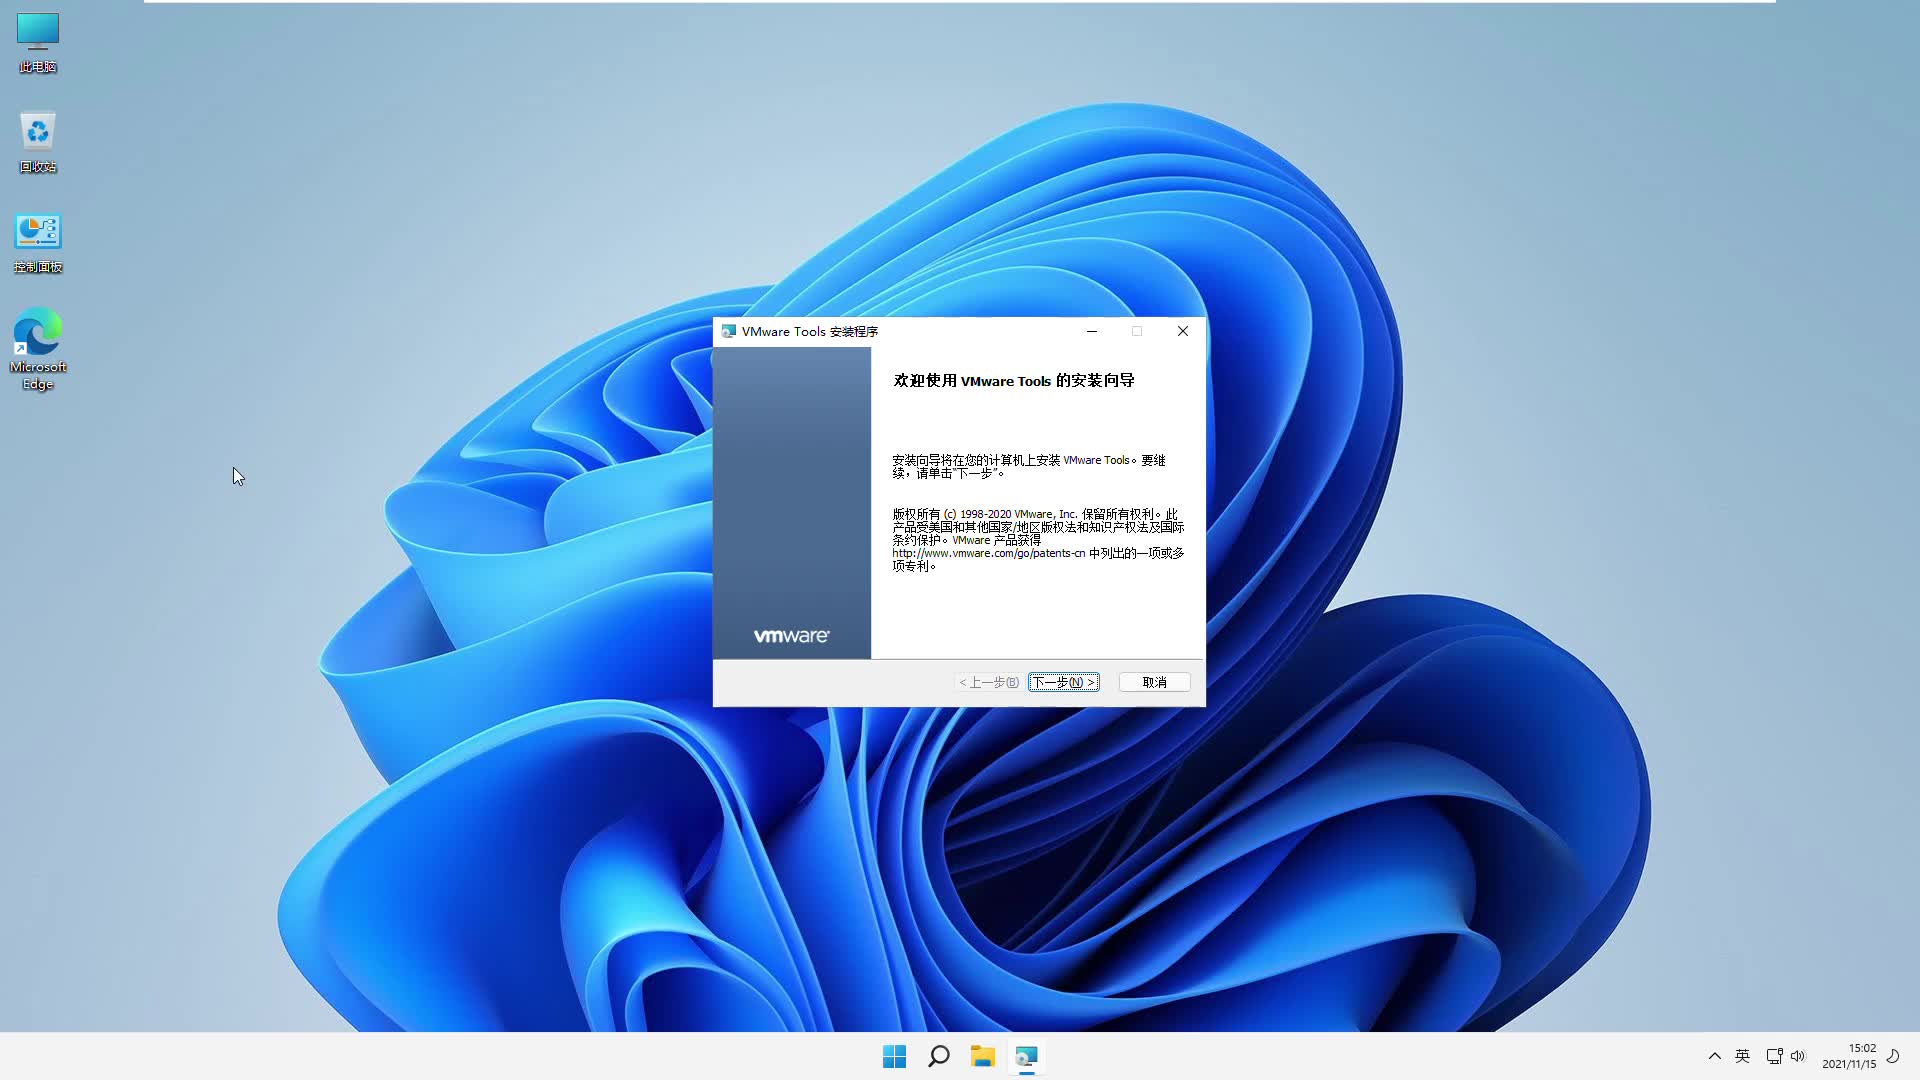Click 下一步 to continue installation
The height and width of the screenshot is (1080, 1920).
coord(1063,682)
